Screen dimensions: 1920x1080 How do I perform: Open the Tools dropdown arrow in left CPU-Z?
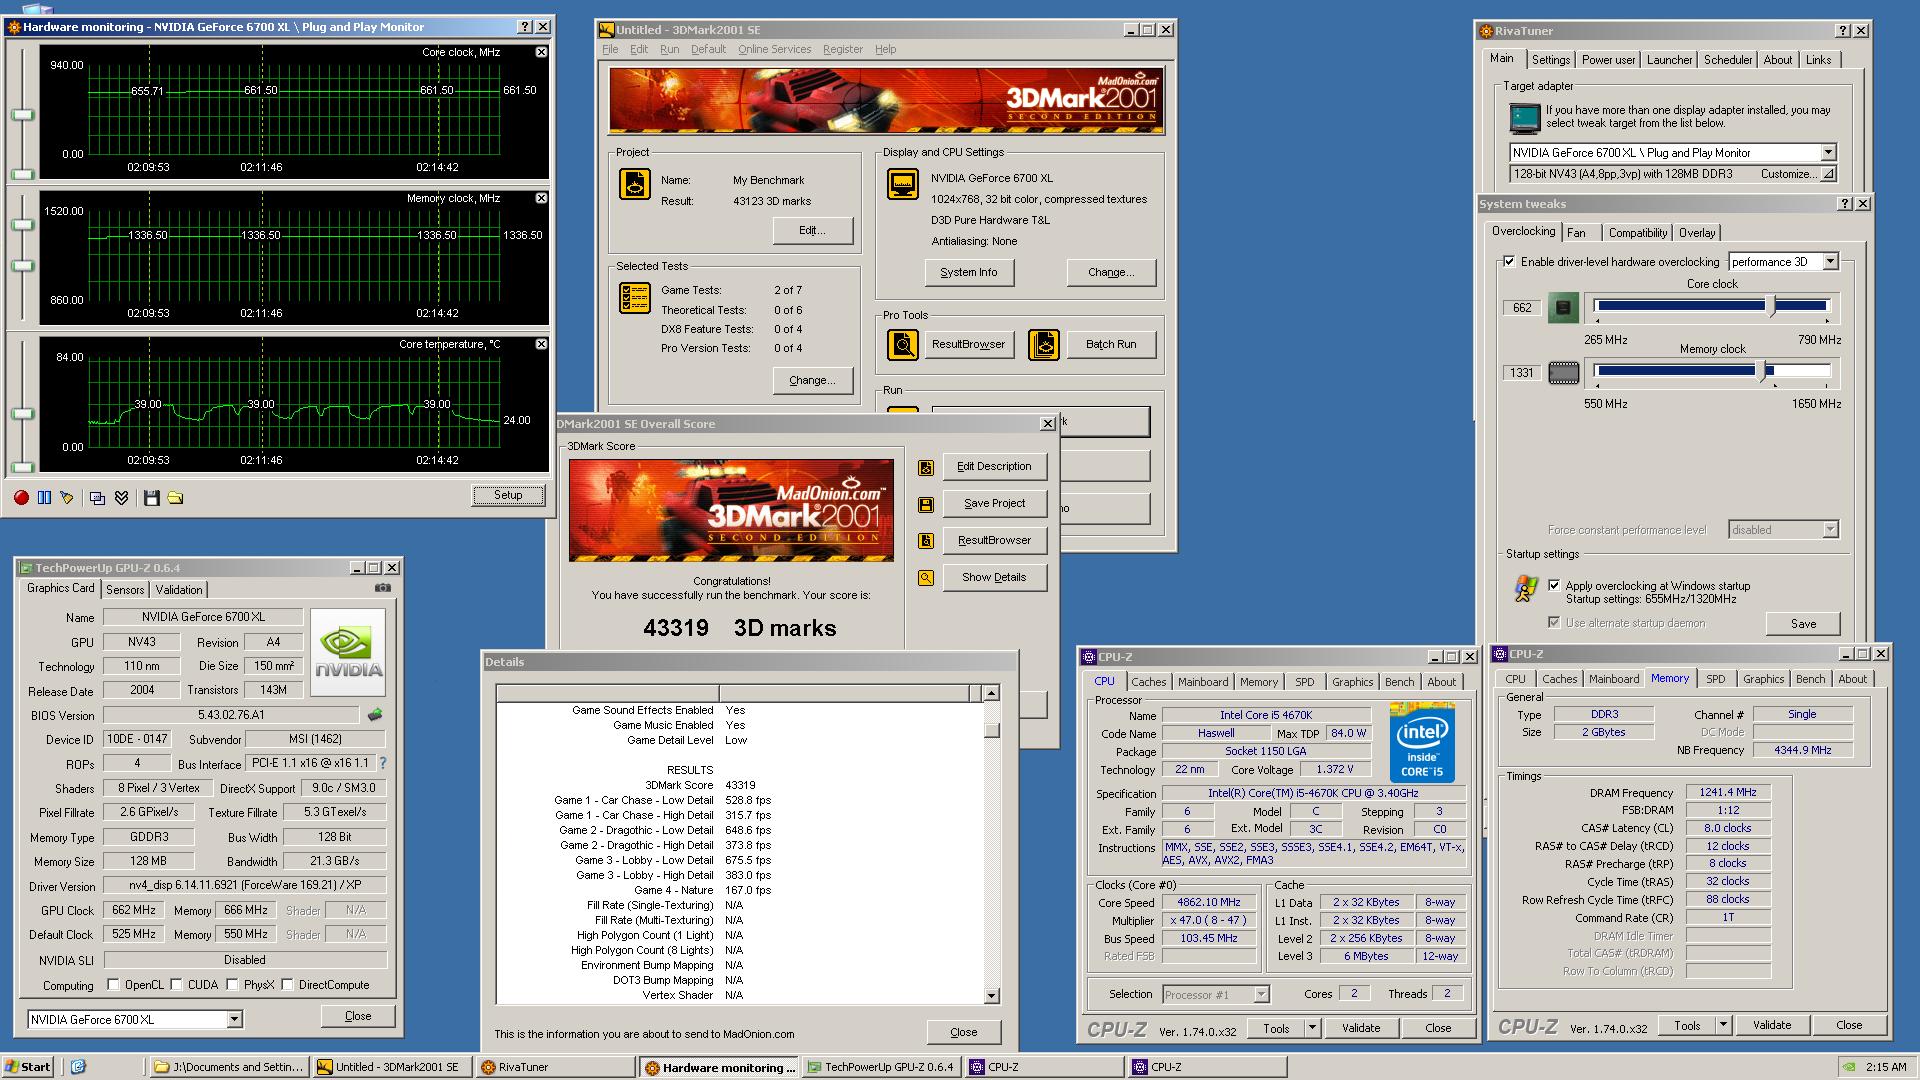pyautogui.click(x=1312, y=1028)
